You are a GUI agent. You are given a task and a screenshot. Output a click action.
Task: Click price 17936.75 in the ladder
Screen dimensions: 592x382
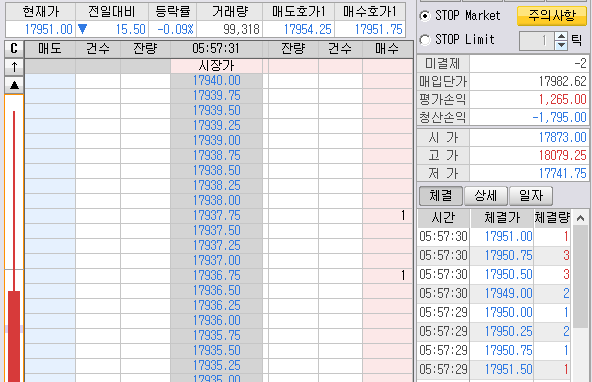tap(216, 276)
